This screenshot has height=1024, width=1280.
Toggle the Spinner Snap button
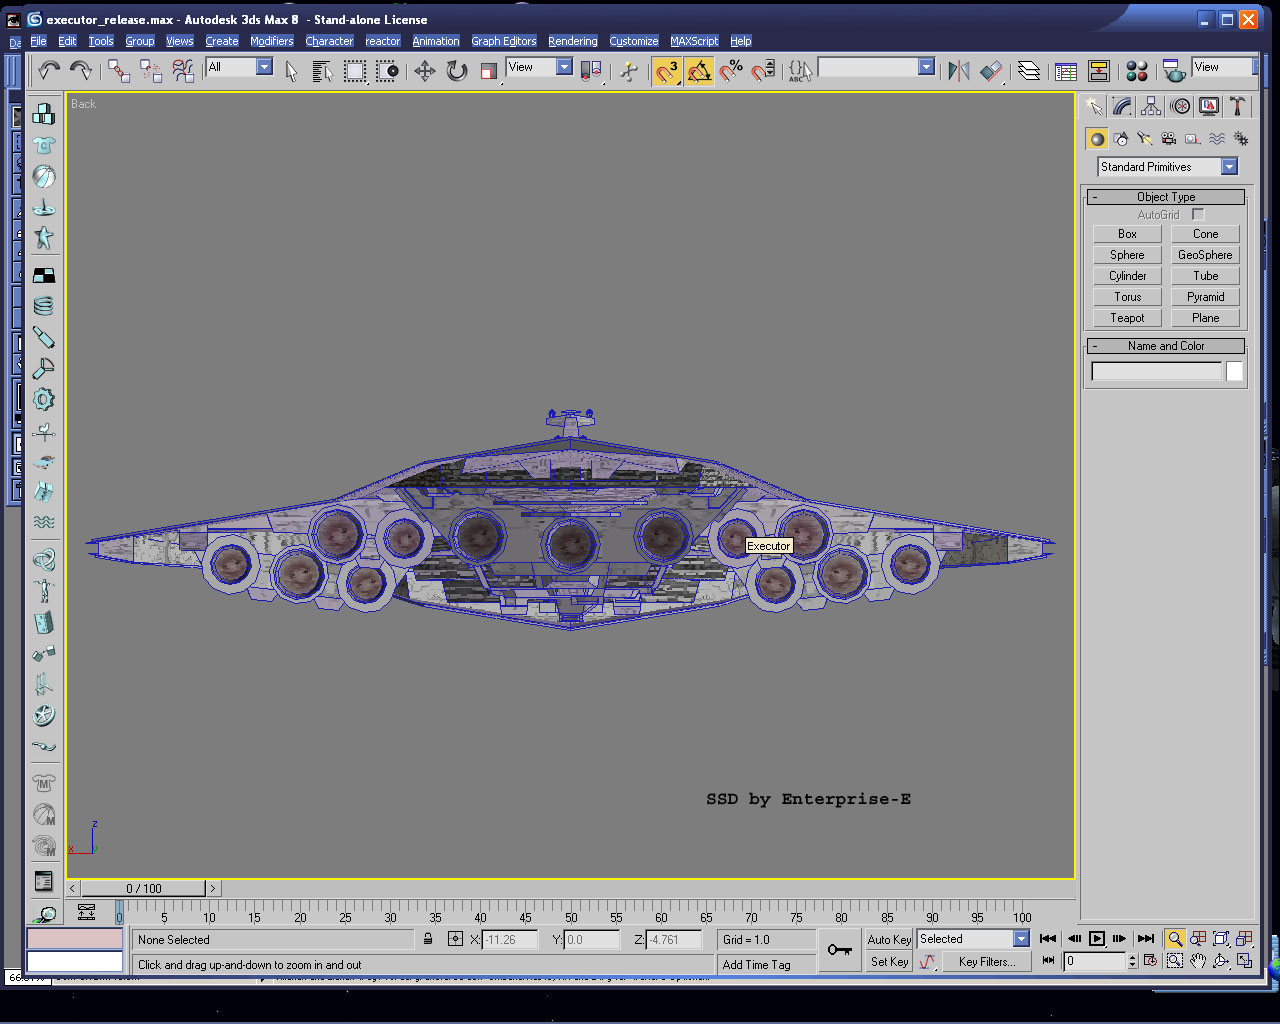coord(763,70)
